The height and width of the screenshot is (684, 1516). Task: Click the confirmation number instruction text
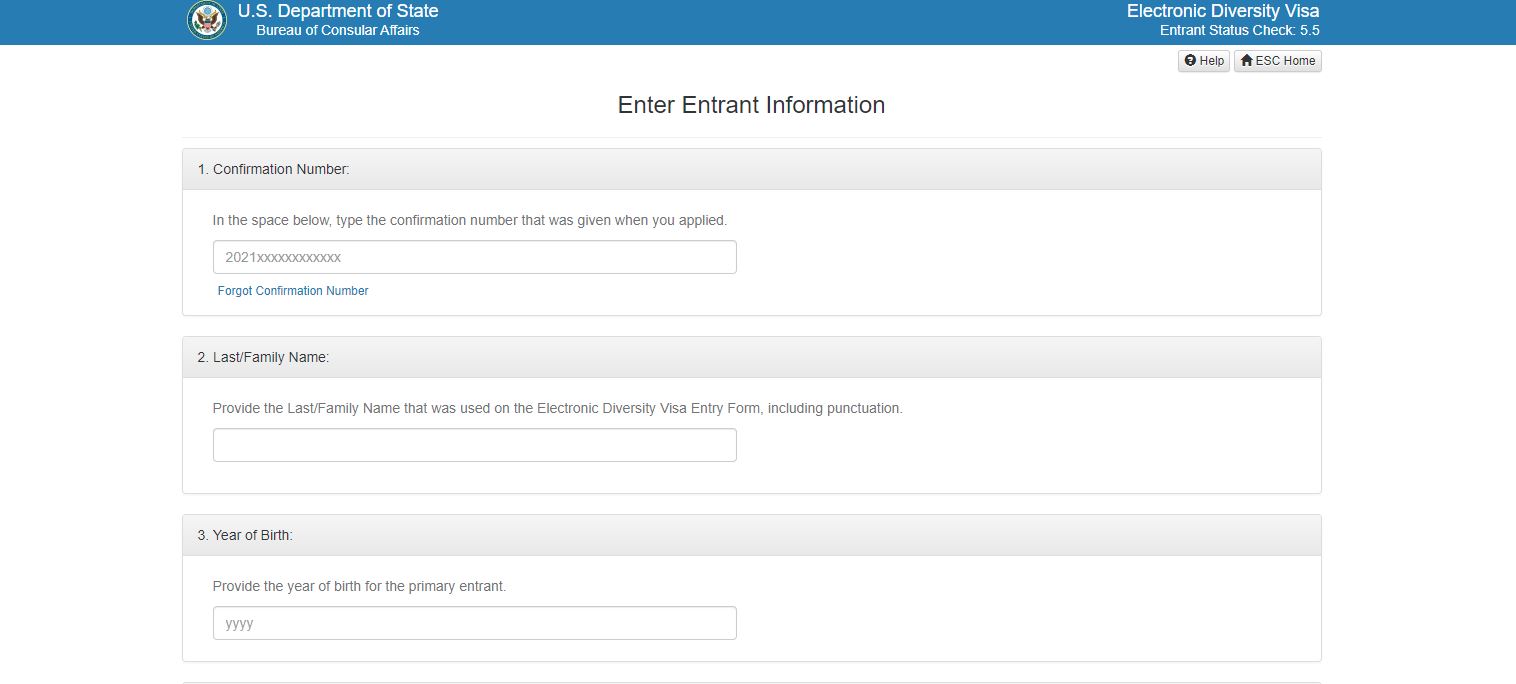469,220
